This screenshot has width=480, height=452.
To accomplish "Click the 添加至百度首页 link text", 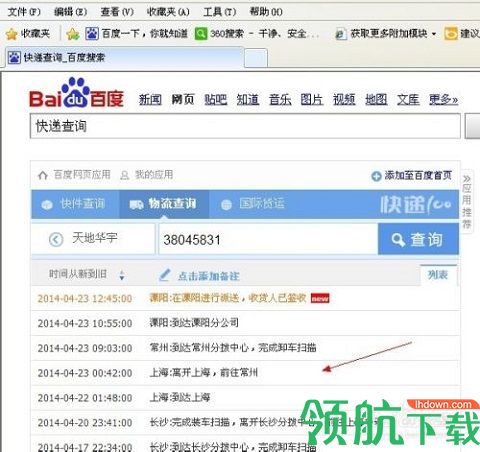I will coord(418,175).
